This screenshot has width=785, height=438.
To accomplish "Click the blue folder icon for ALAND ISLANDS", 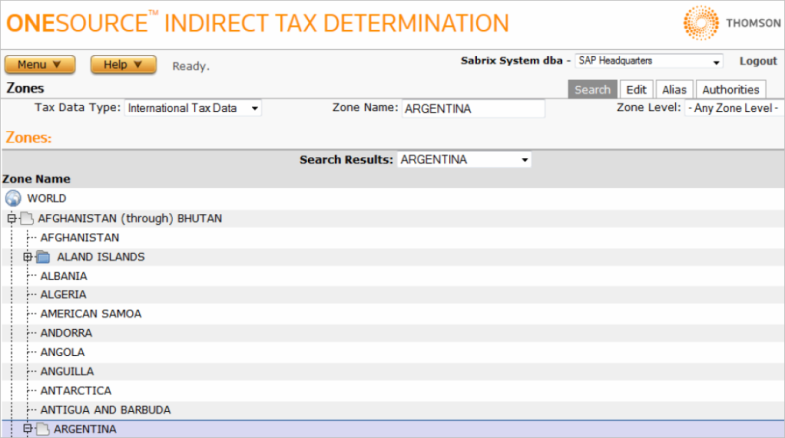I will click(43, 257).
